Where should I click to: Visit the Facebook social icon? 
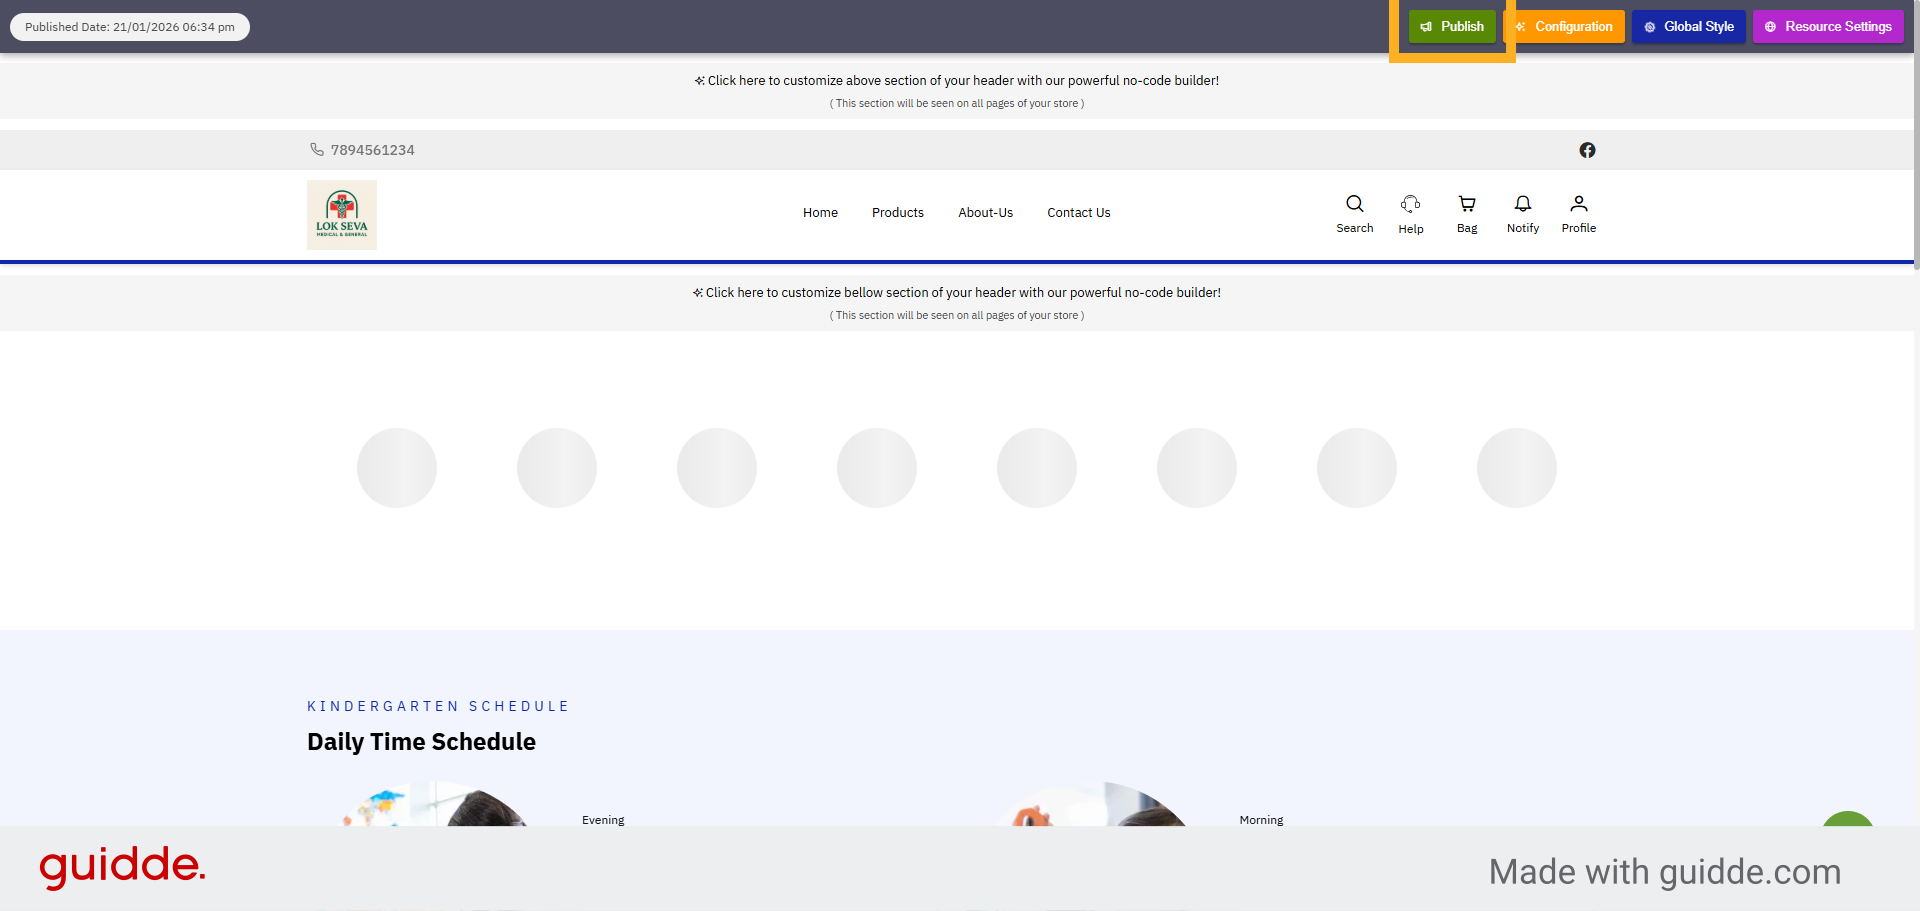pos(1588,150)
